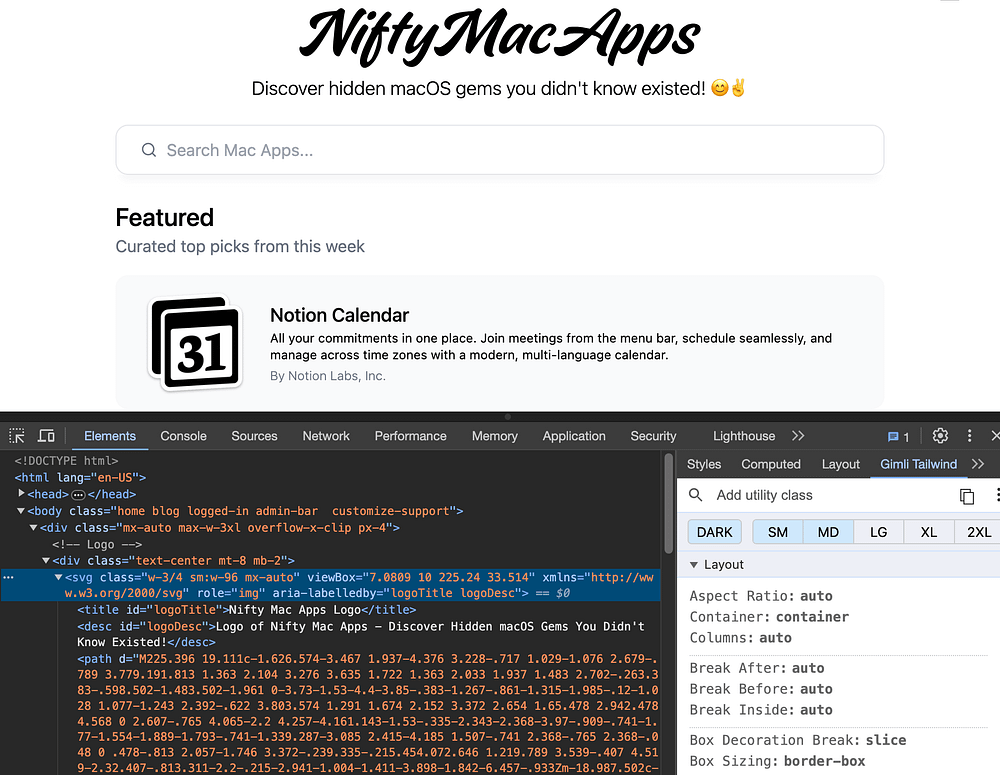The image size is (1000, 775).
Task: Click the Box Decoration Break slice value
Action: click(x=885, y=740)
